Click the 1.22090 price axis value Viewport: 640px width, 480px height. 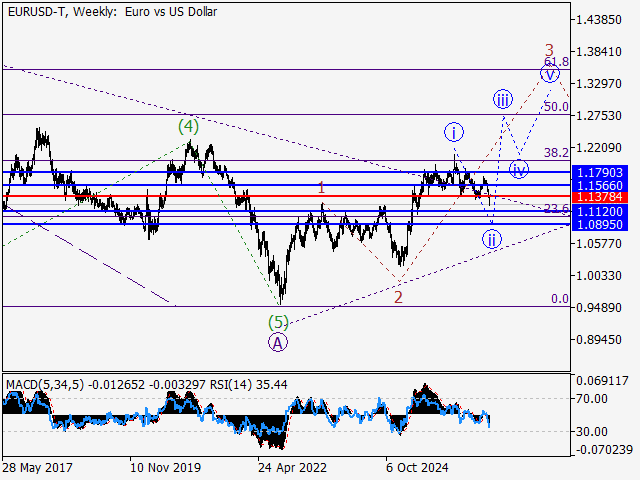tap(599, 148)
